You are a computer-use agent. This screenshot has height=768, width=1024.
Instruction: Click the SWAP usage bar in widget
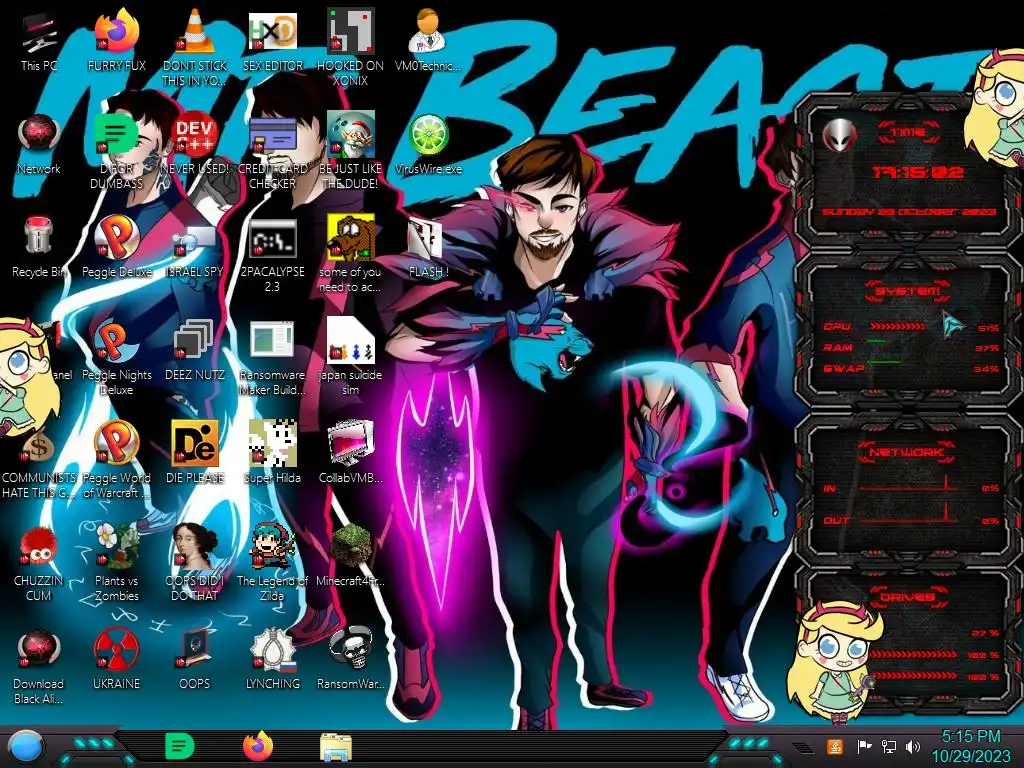pos(884,361)
